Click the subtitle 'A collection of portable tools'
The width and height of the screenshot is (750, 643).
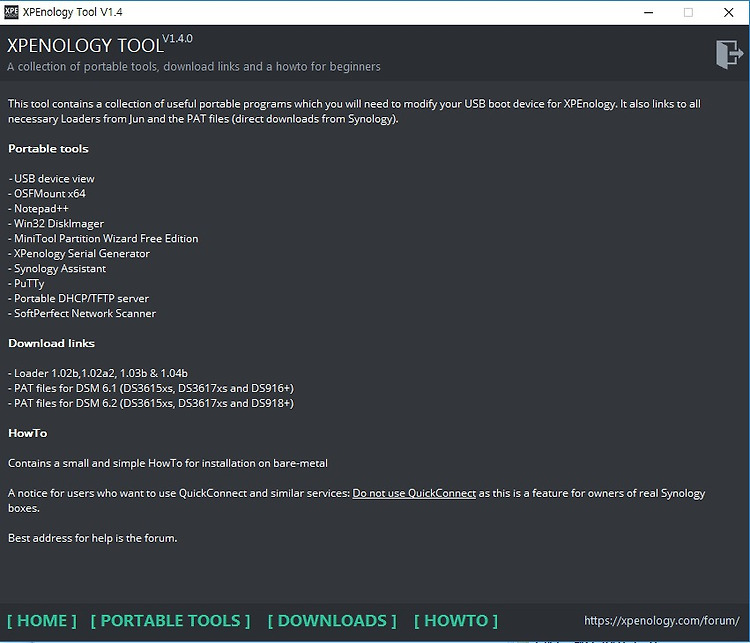tap(194, 67)
